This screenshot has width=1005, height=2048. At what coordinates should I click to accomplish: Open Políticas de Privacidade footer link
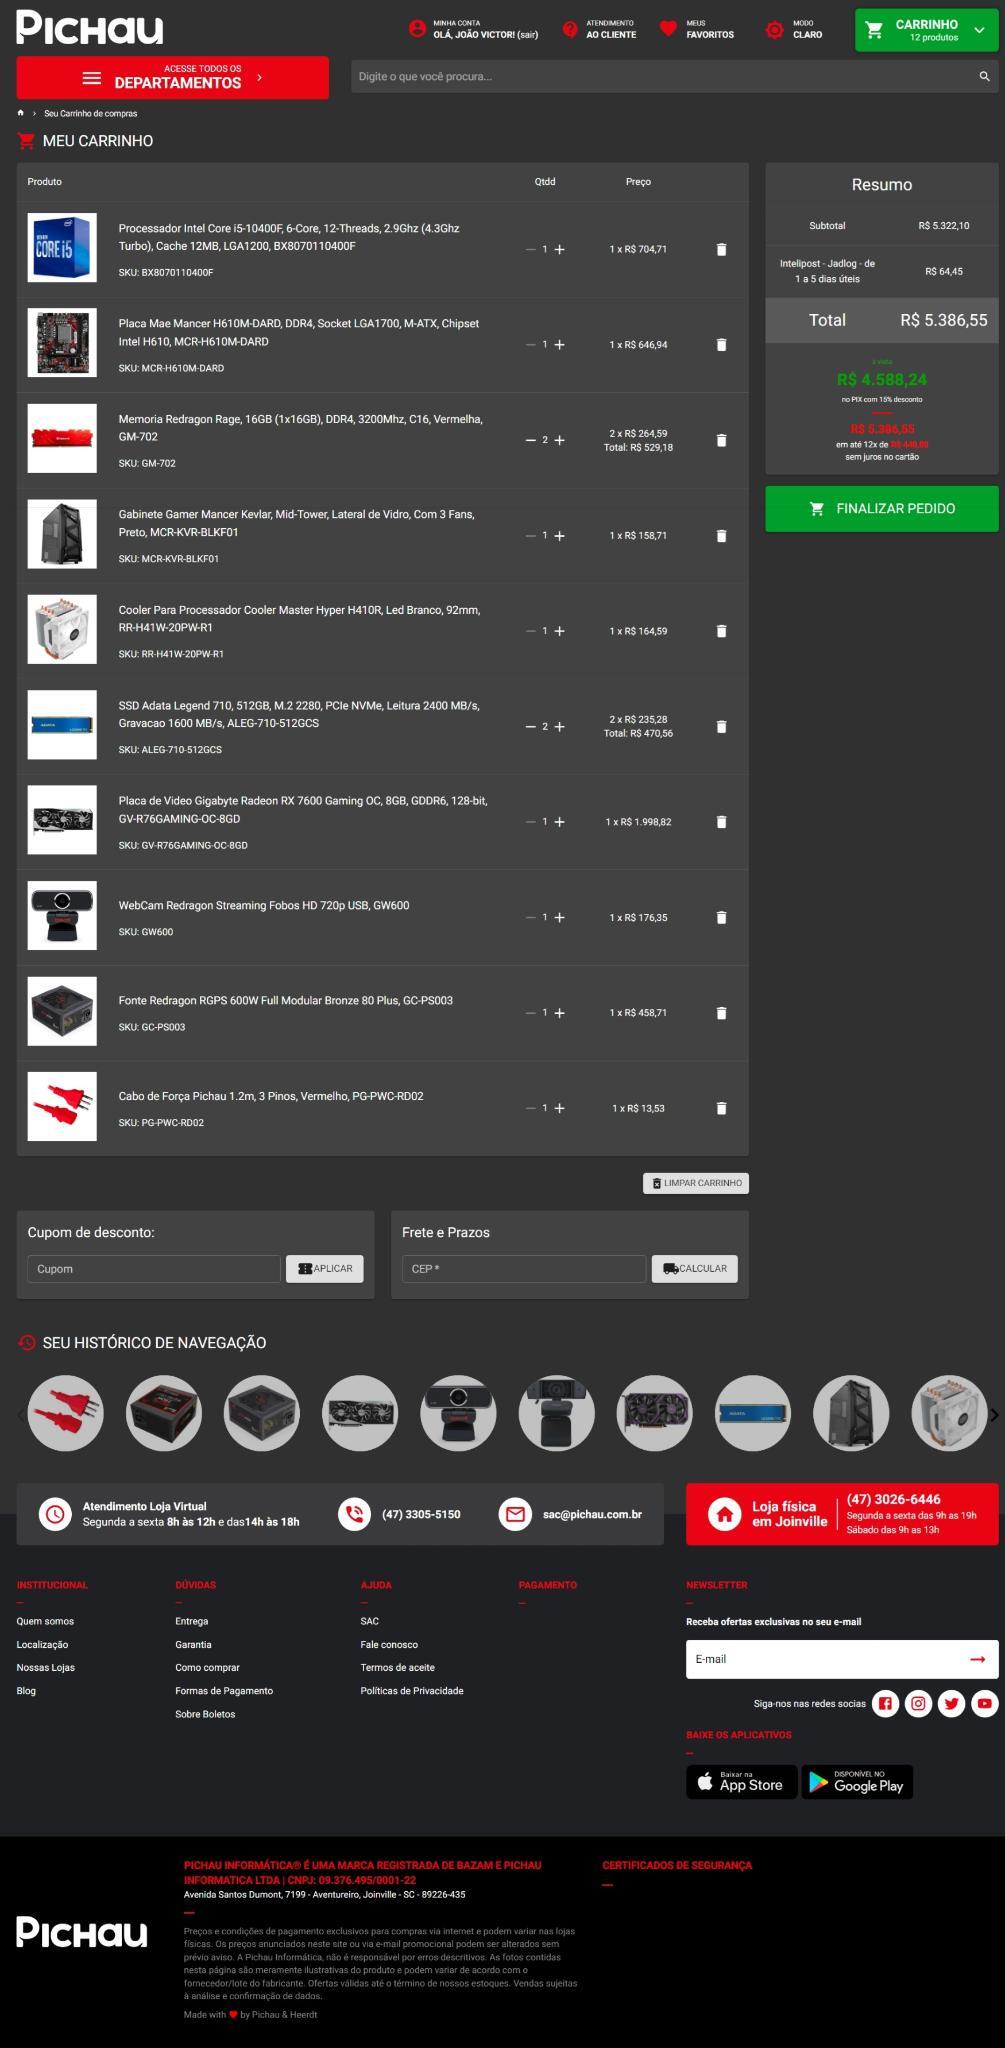[412, 1691]
